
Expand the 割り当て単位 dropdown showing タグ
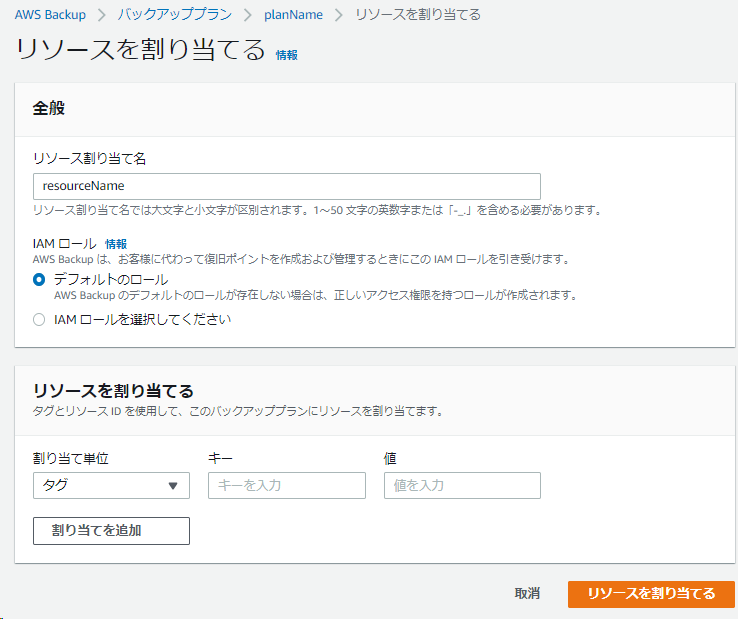[x=110, y=485]
